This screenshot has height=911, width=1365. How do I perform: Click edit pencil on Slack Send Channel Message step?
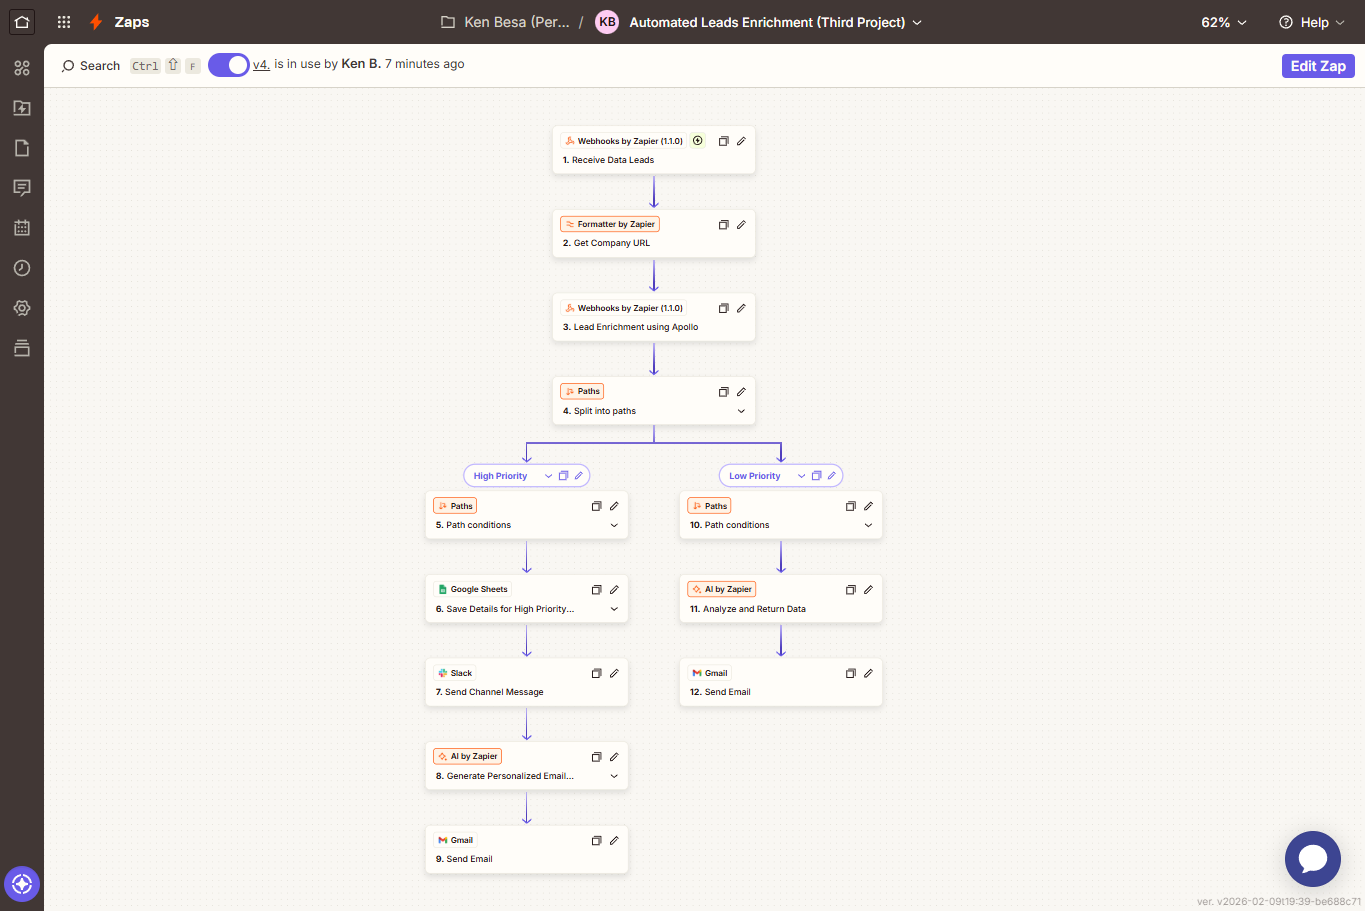tap(614, 673)
